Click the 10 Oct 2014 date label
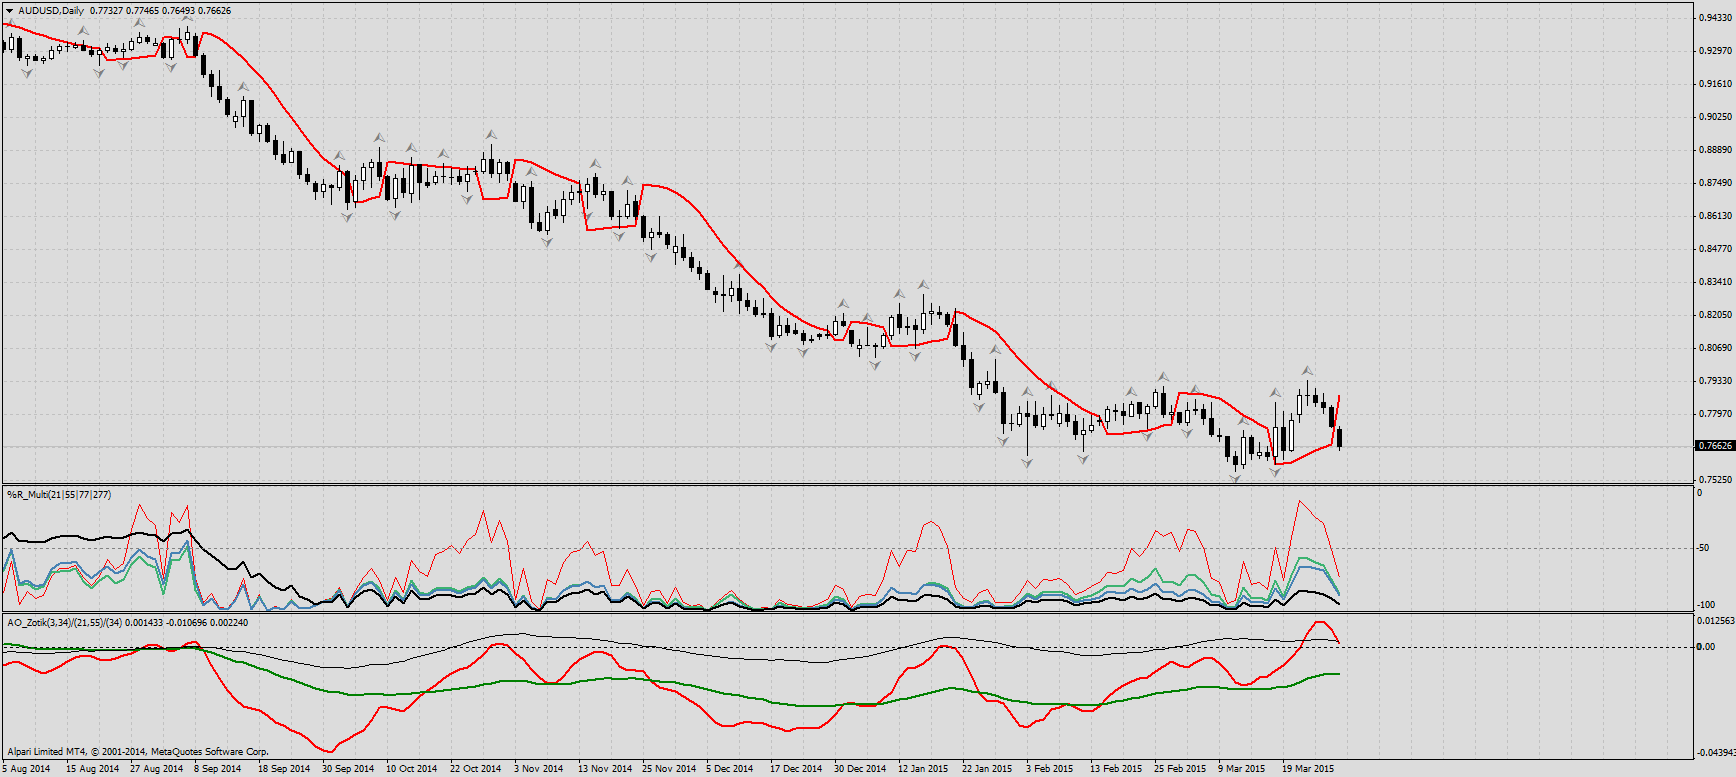This screenshot has width=1736, height=777. tap(412, 769)
